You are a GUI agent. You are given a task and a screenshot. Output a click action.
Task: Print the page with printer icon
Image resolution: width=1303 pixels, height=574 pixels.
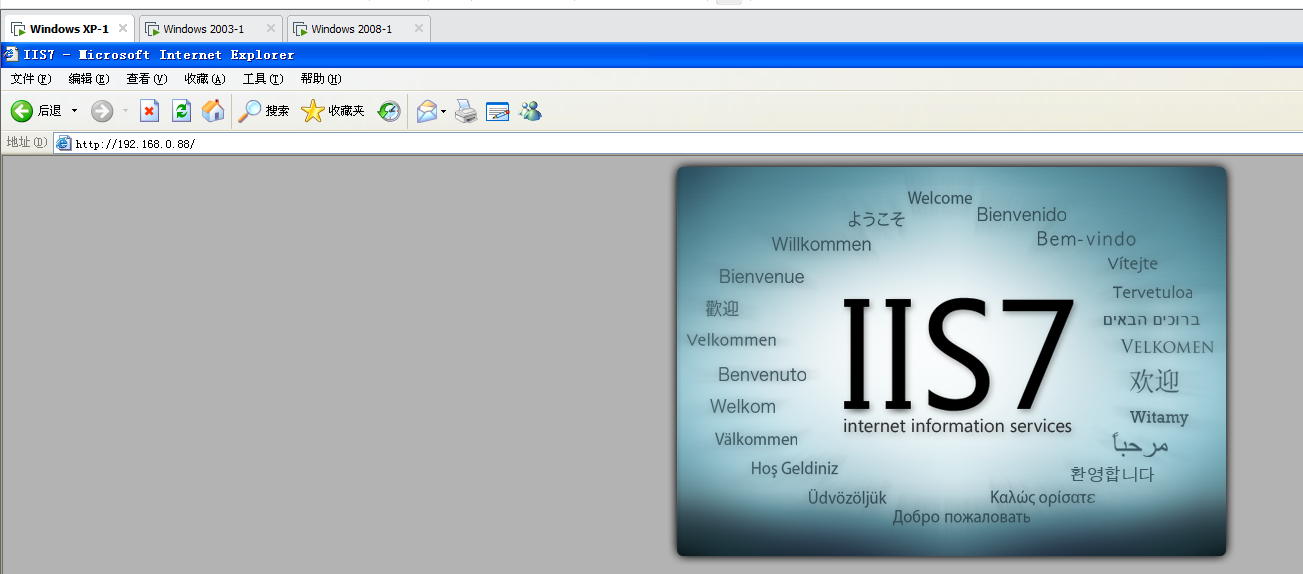[466, 111]
